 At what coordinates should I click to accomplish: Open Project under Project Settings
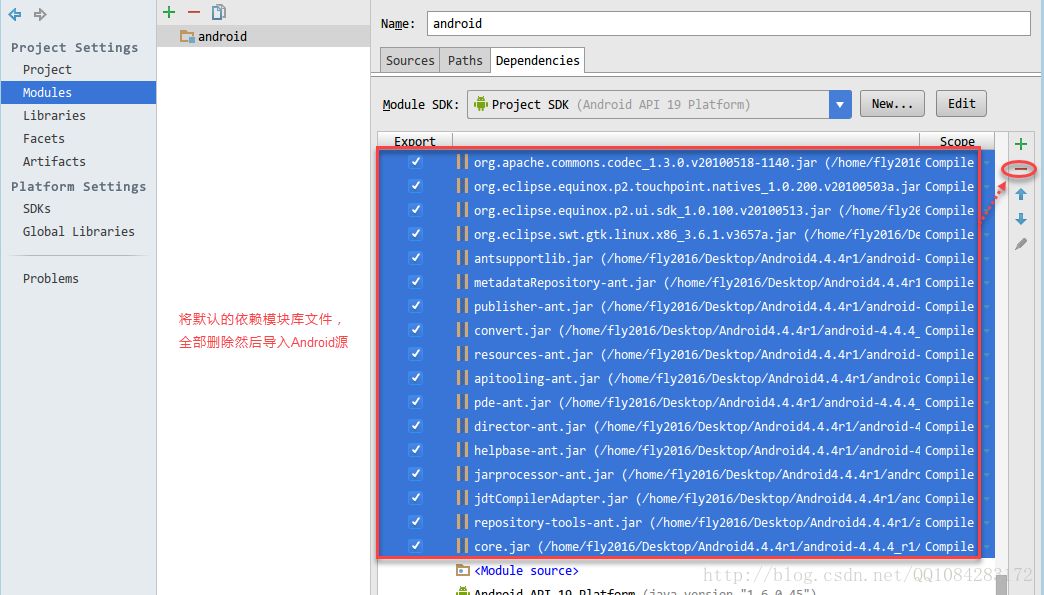[47, 69]
